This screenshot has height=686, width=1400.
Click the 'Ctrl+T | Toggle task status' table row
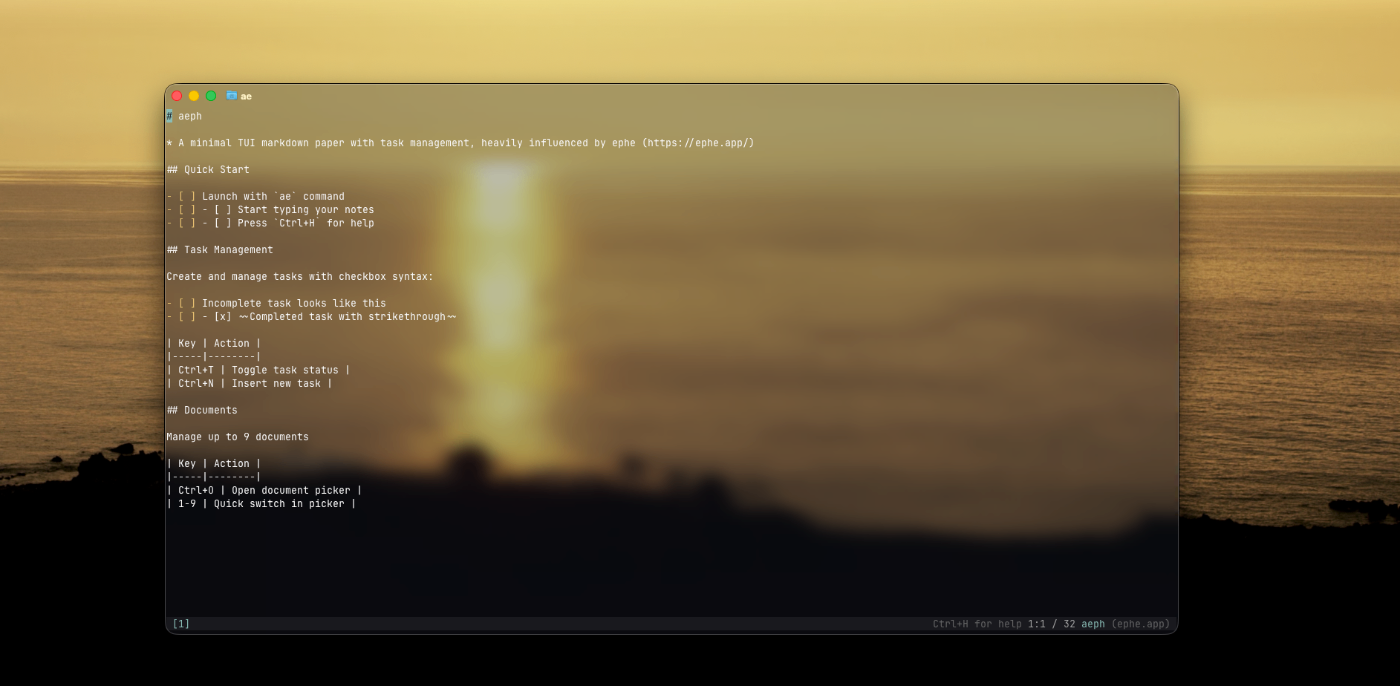click(x=258, y=370)
